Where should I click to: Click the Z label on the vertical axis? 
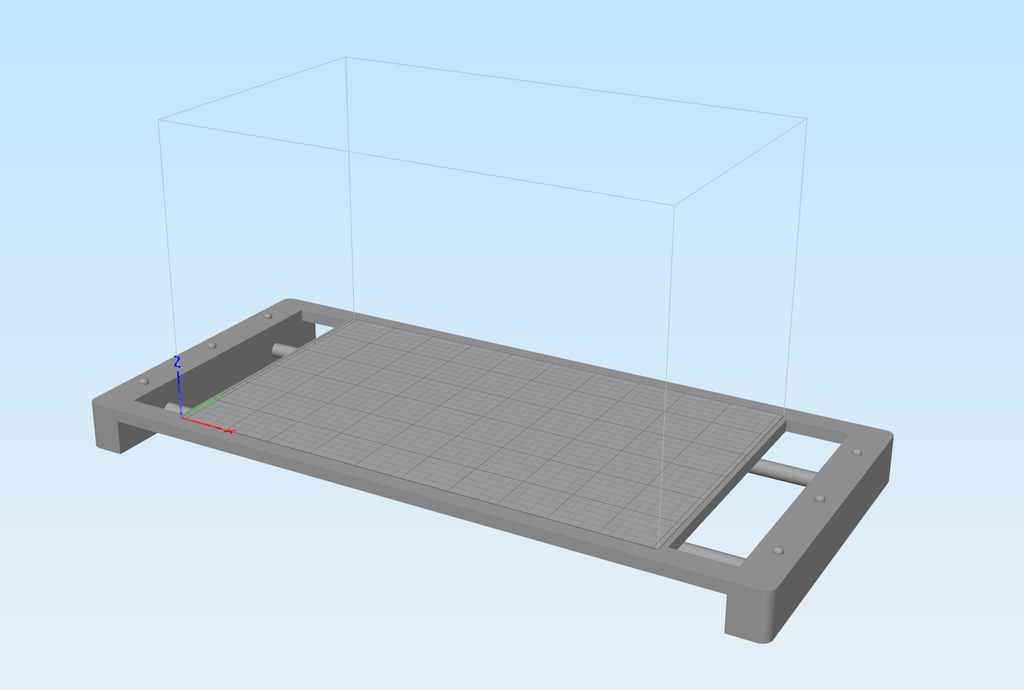178,362
